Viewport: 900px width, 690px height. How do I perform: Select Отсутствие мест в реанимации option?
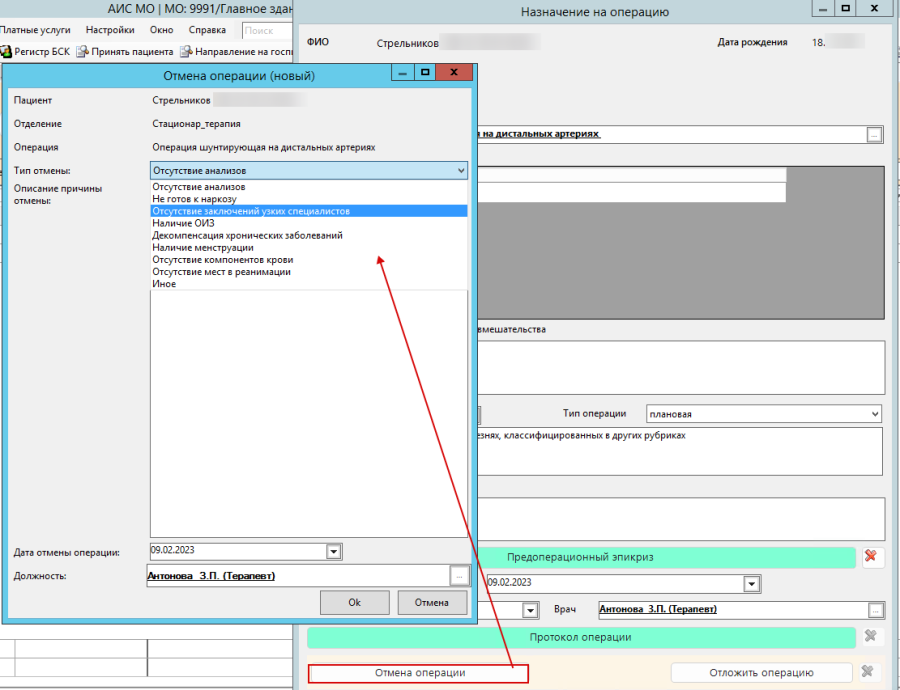pos(309,272)
